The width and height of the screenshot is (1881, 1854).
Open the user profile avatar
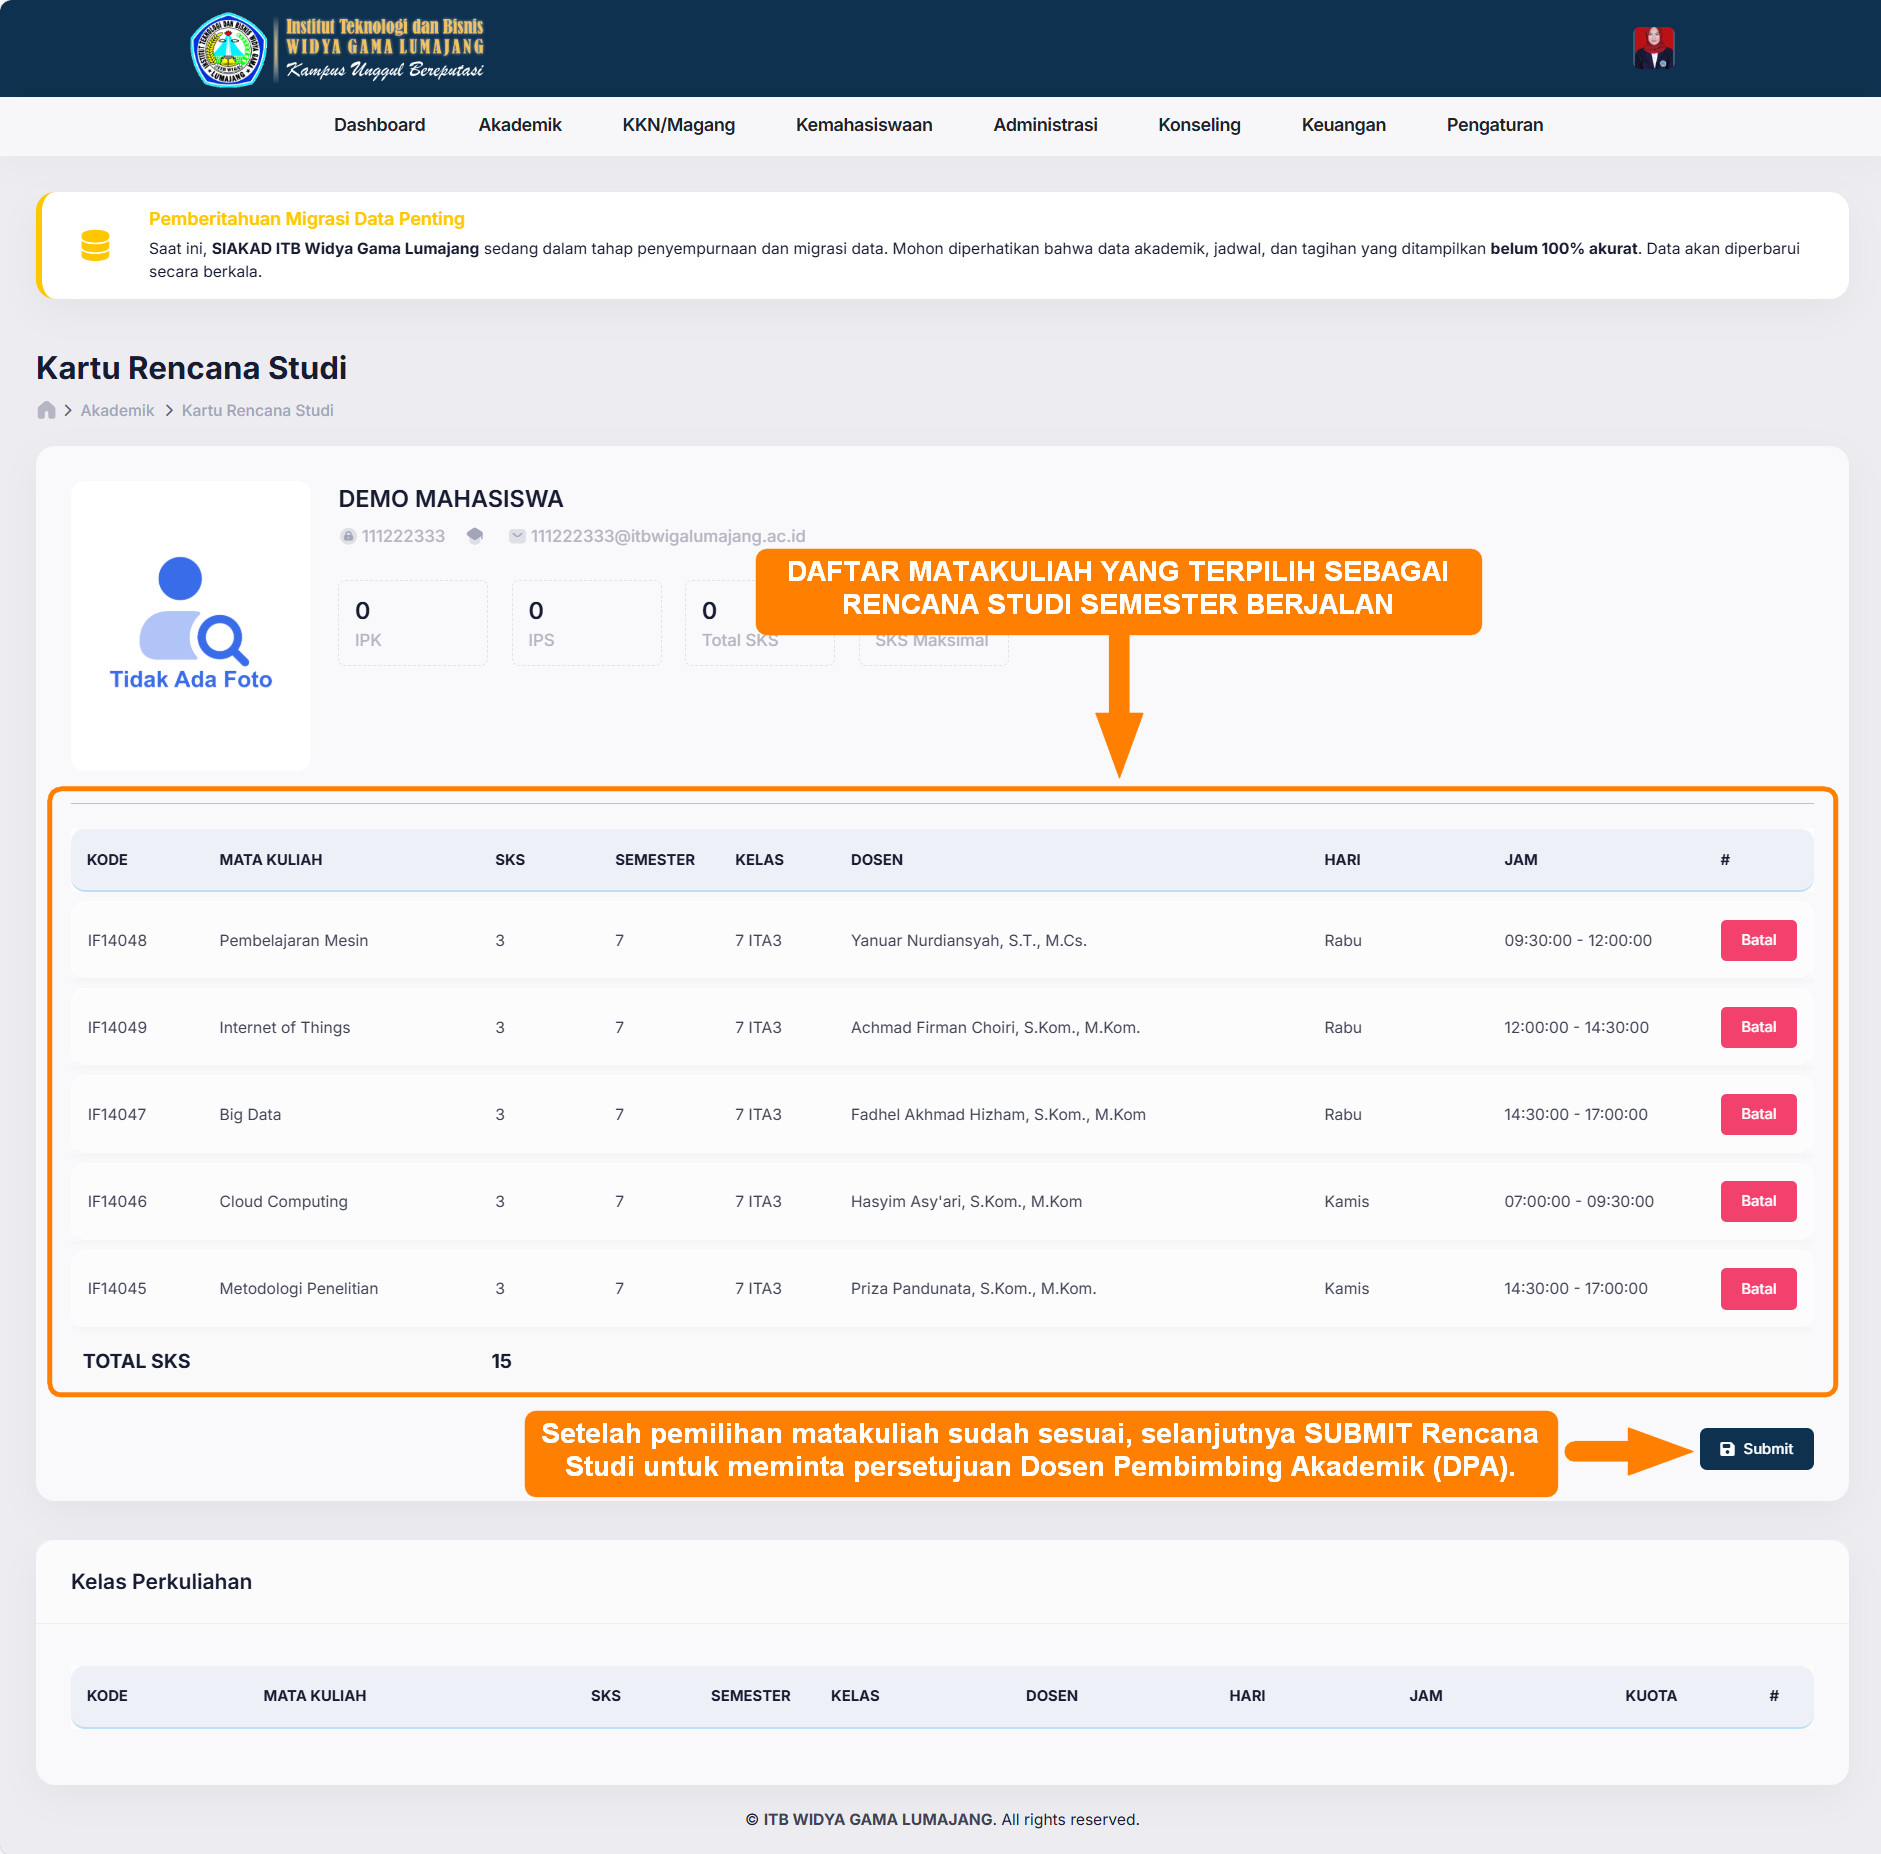tap(1653, 48)
